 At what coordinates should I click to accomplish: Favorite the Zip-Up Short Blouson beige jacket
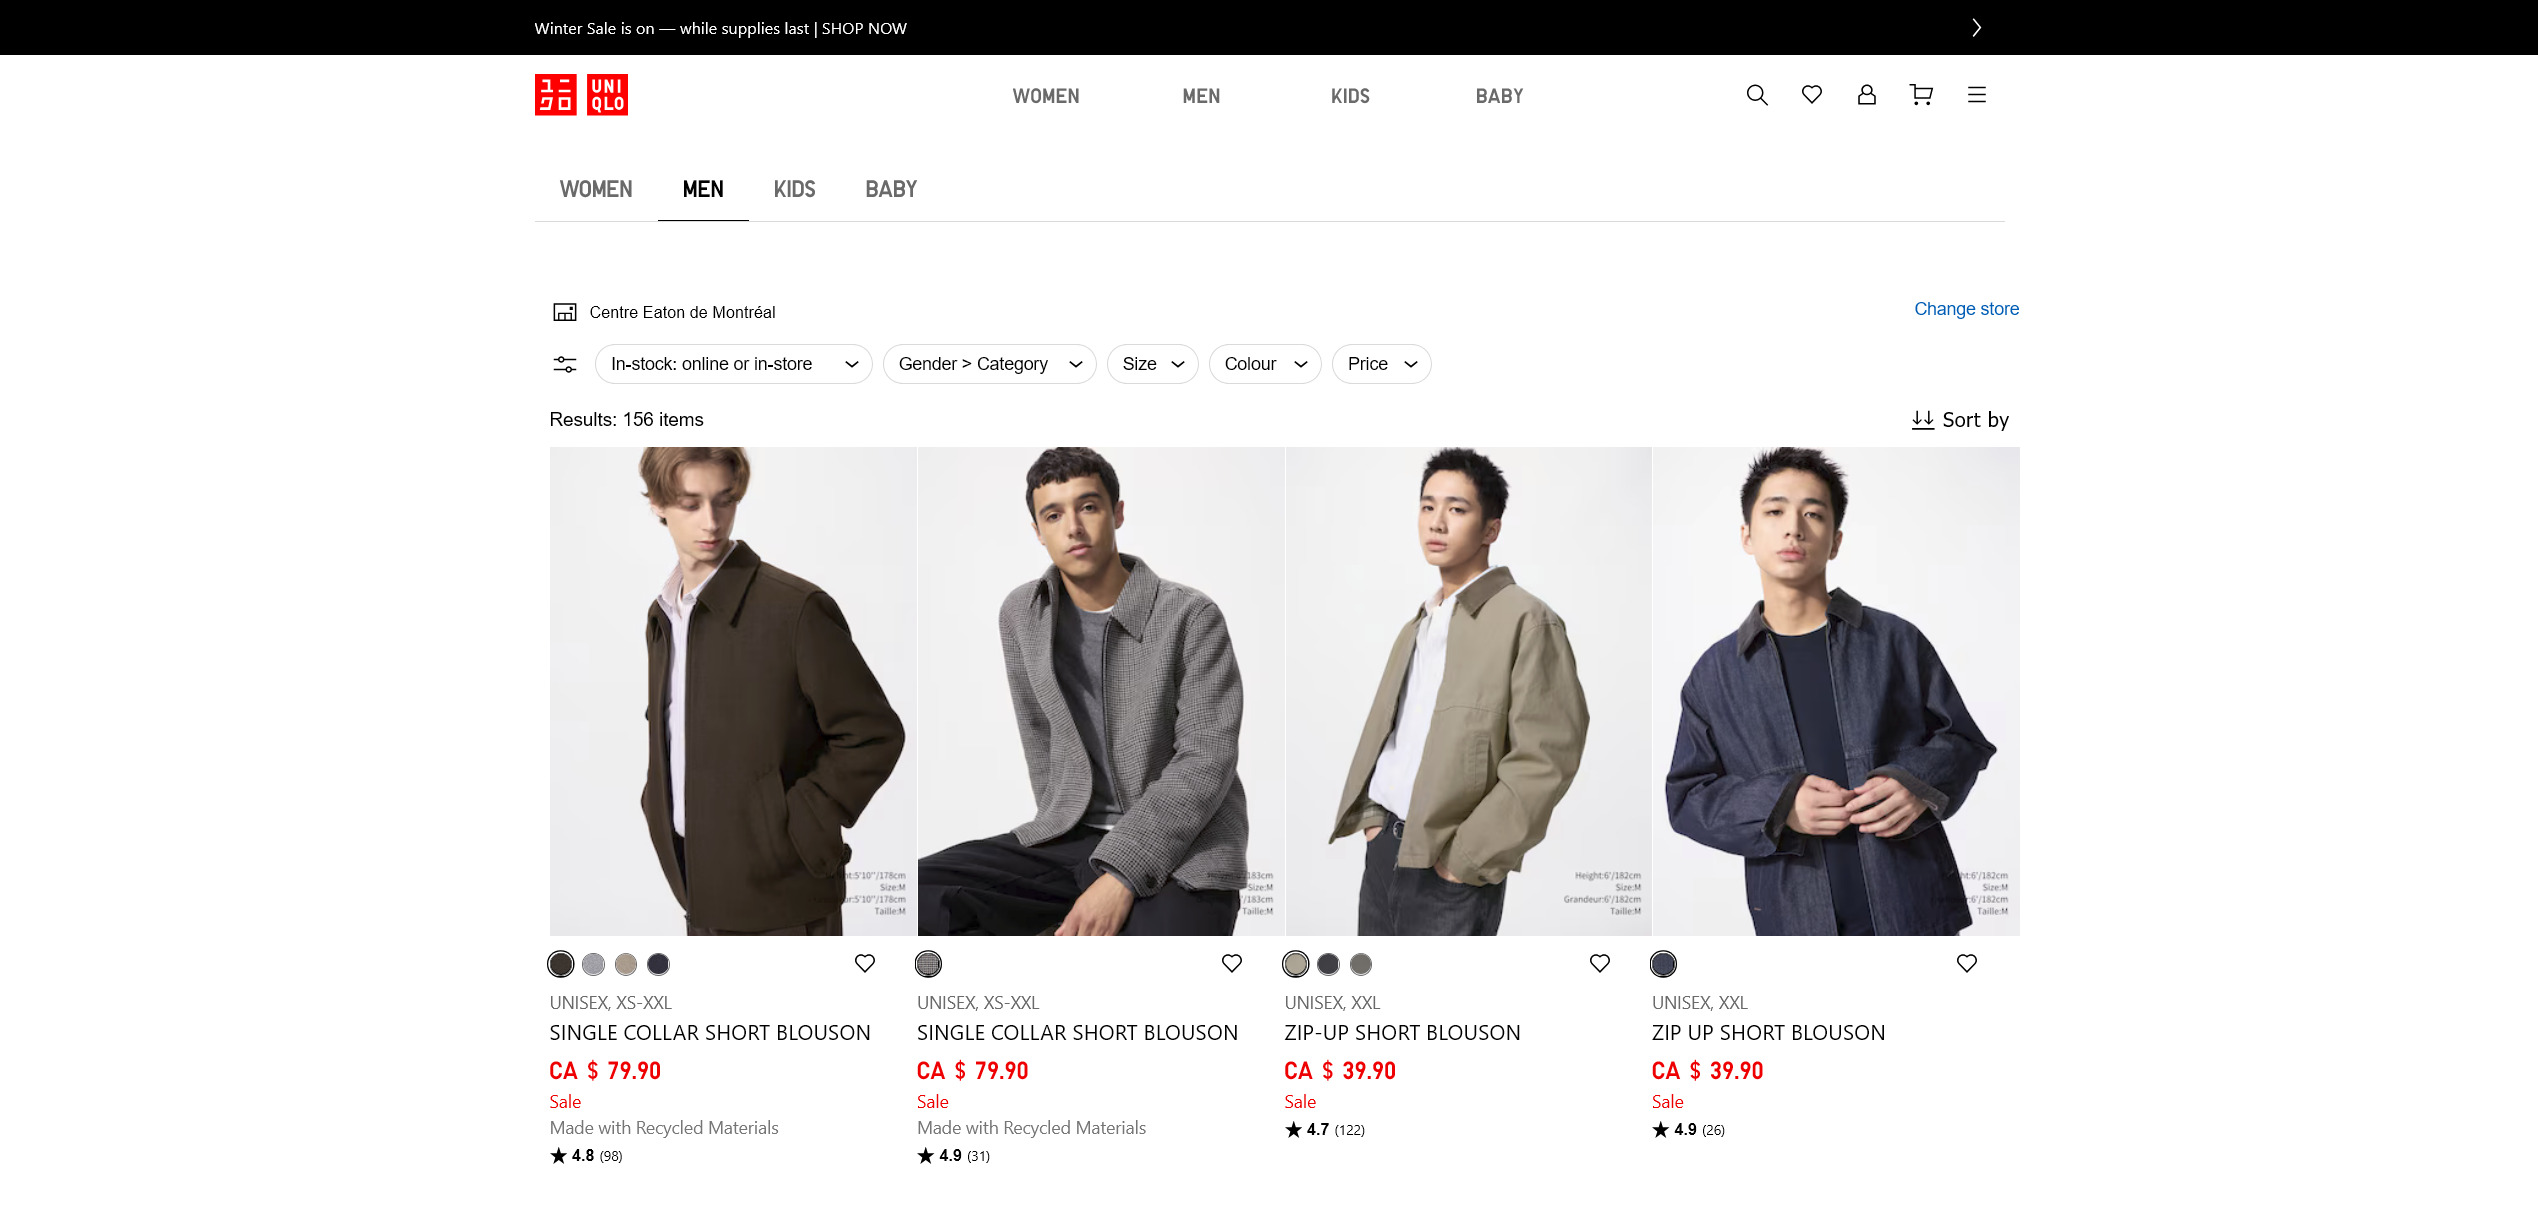coord(1600,963)
